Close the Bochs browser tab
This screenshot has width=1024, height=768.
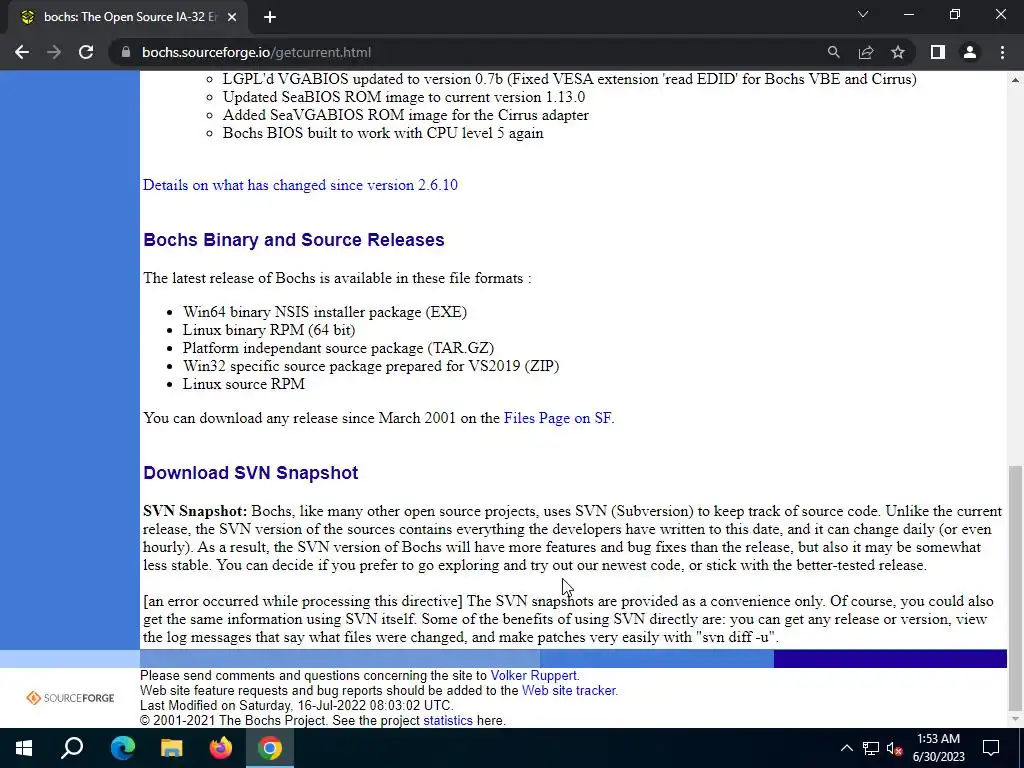232,18
